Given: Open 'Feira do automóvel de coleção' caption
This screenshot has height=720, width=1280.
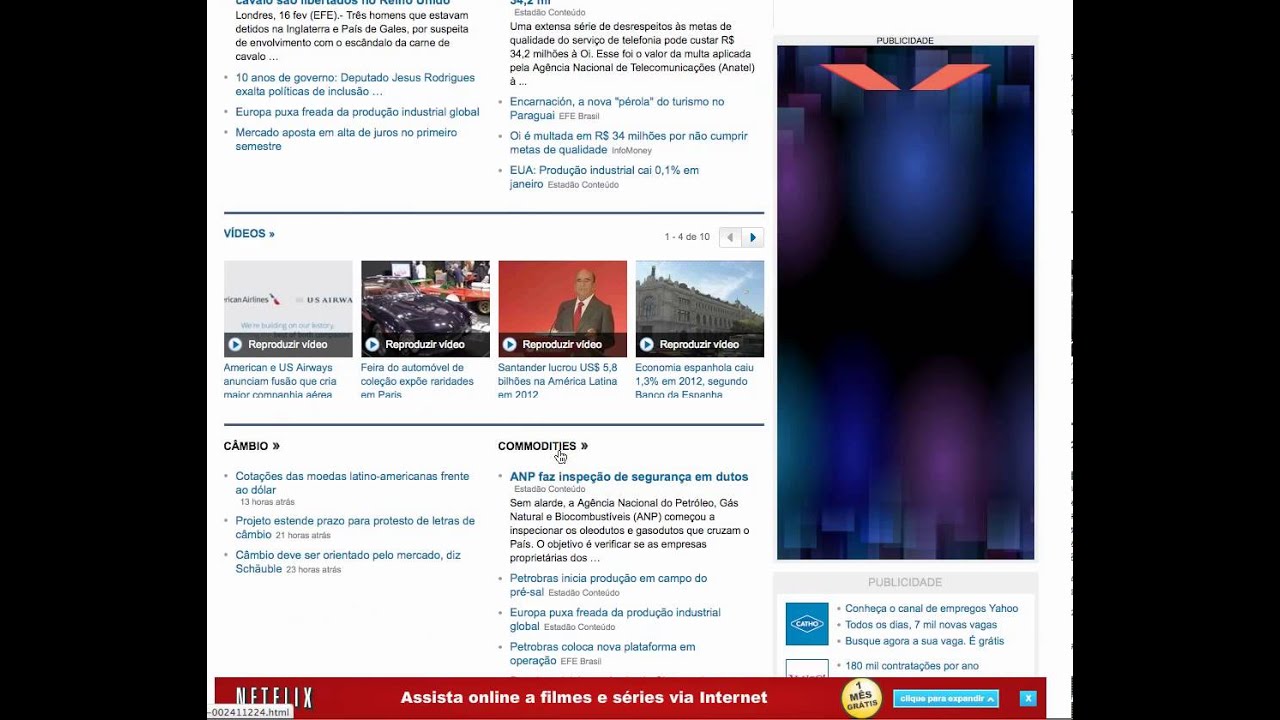Looking at the screenshot, I should pyautogui.click(x=417, y=381).
